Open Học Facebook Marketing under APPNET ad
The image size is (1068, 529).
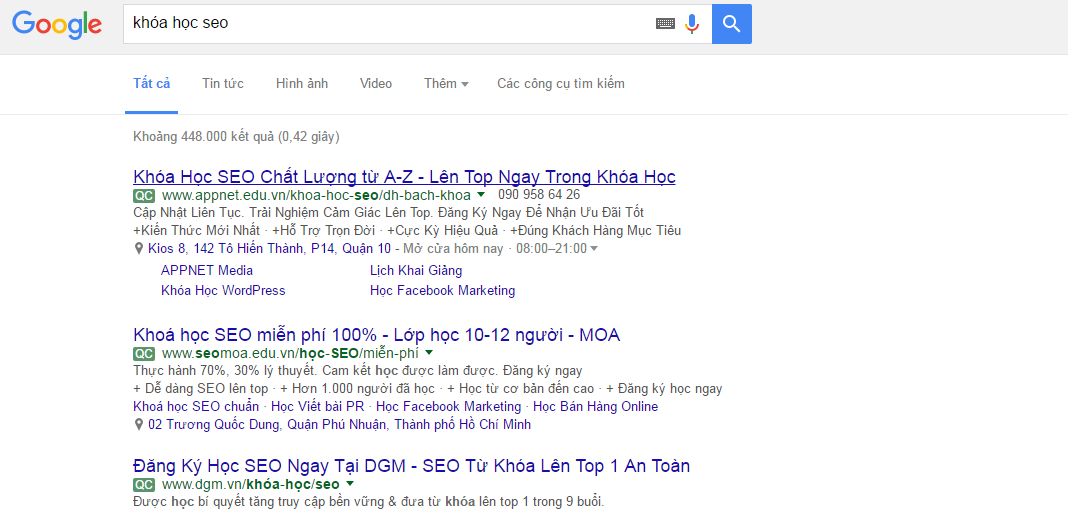coord(443,291)
